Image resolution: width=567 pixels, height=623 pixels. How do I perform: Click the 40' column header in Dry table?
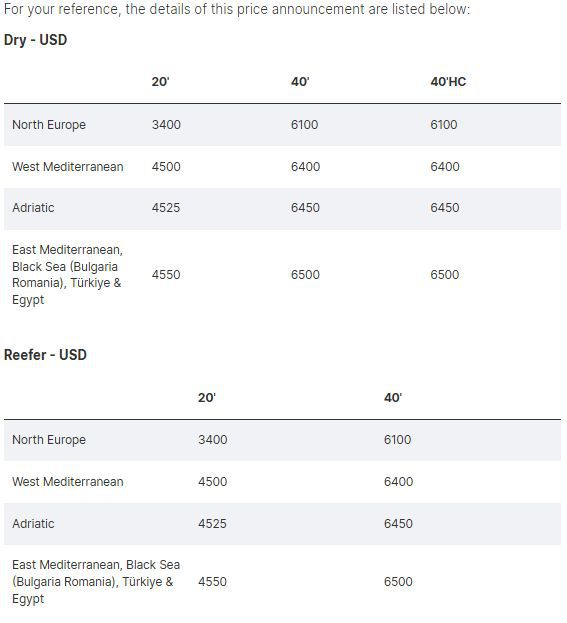[x=300, y=82]
